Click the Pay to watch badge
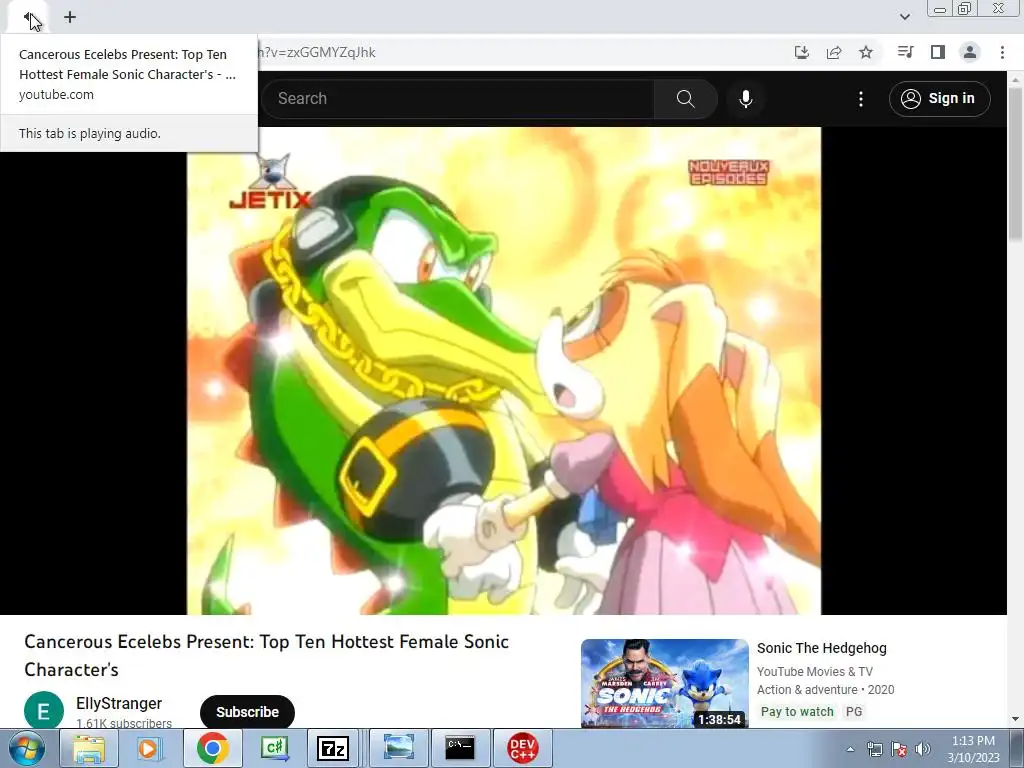Screen dimensions: 1024x768 (x=797, y=712)
